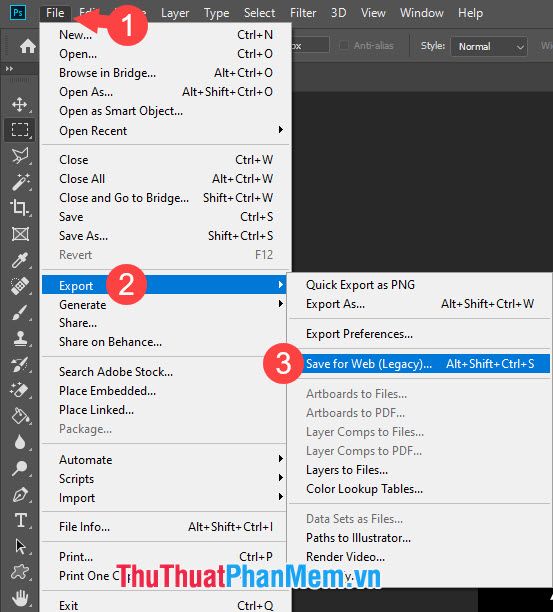Open the 3D menu

point(338,13)
